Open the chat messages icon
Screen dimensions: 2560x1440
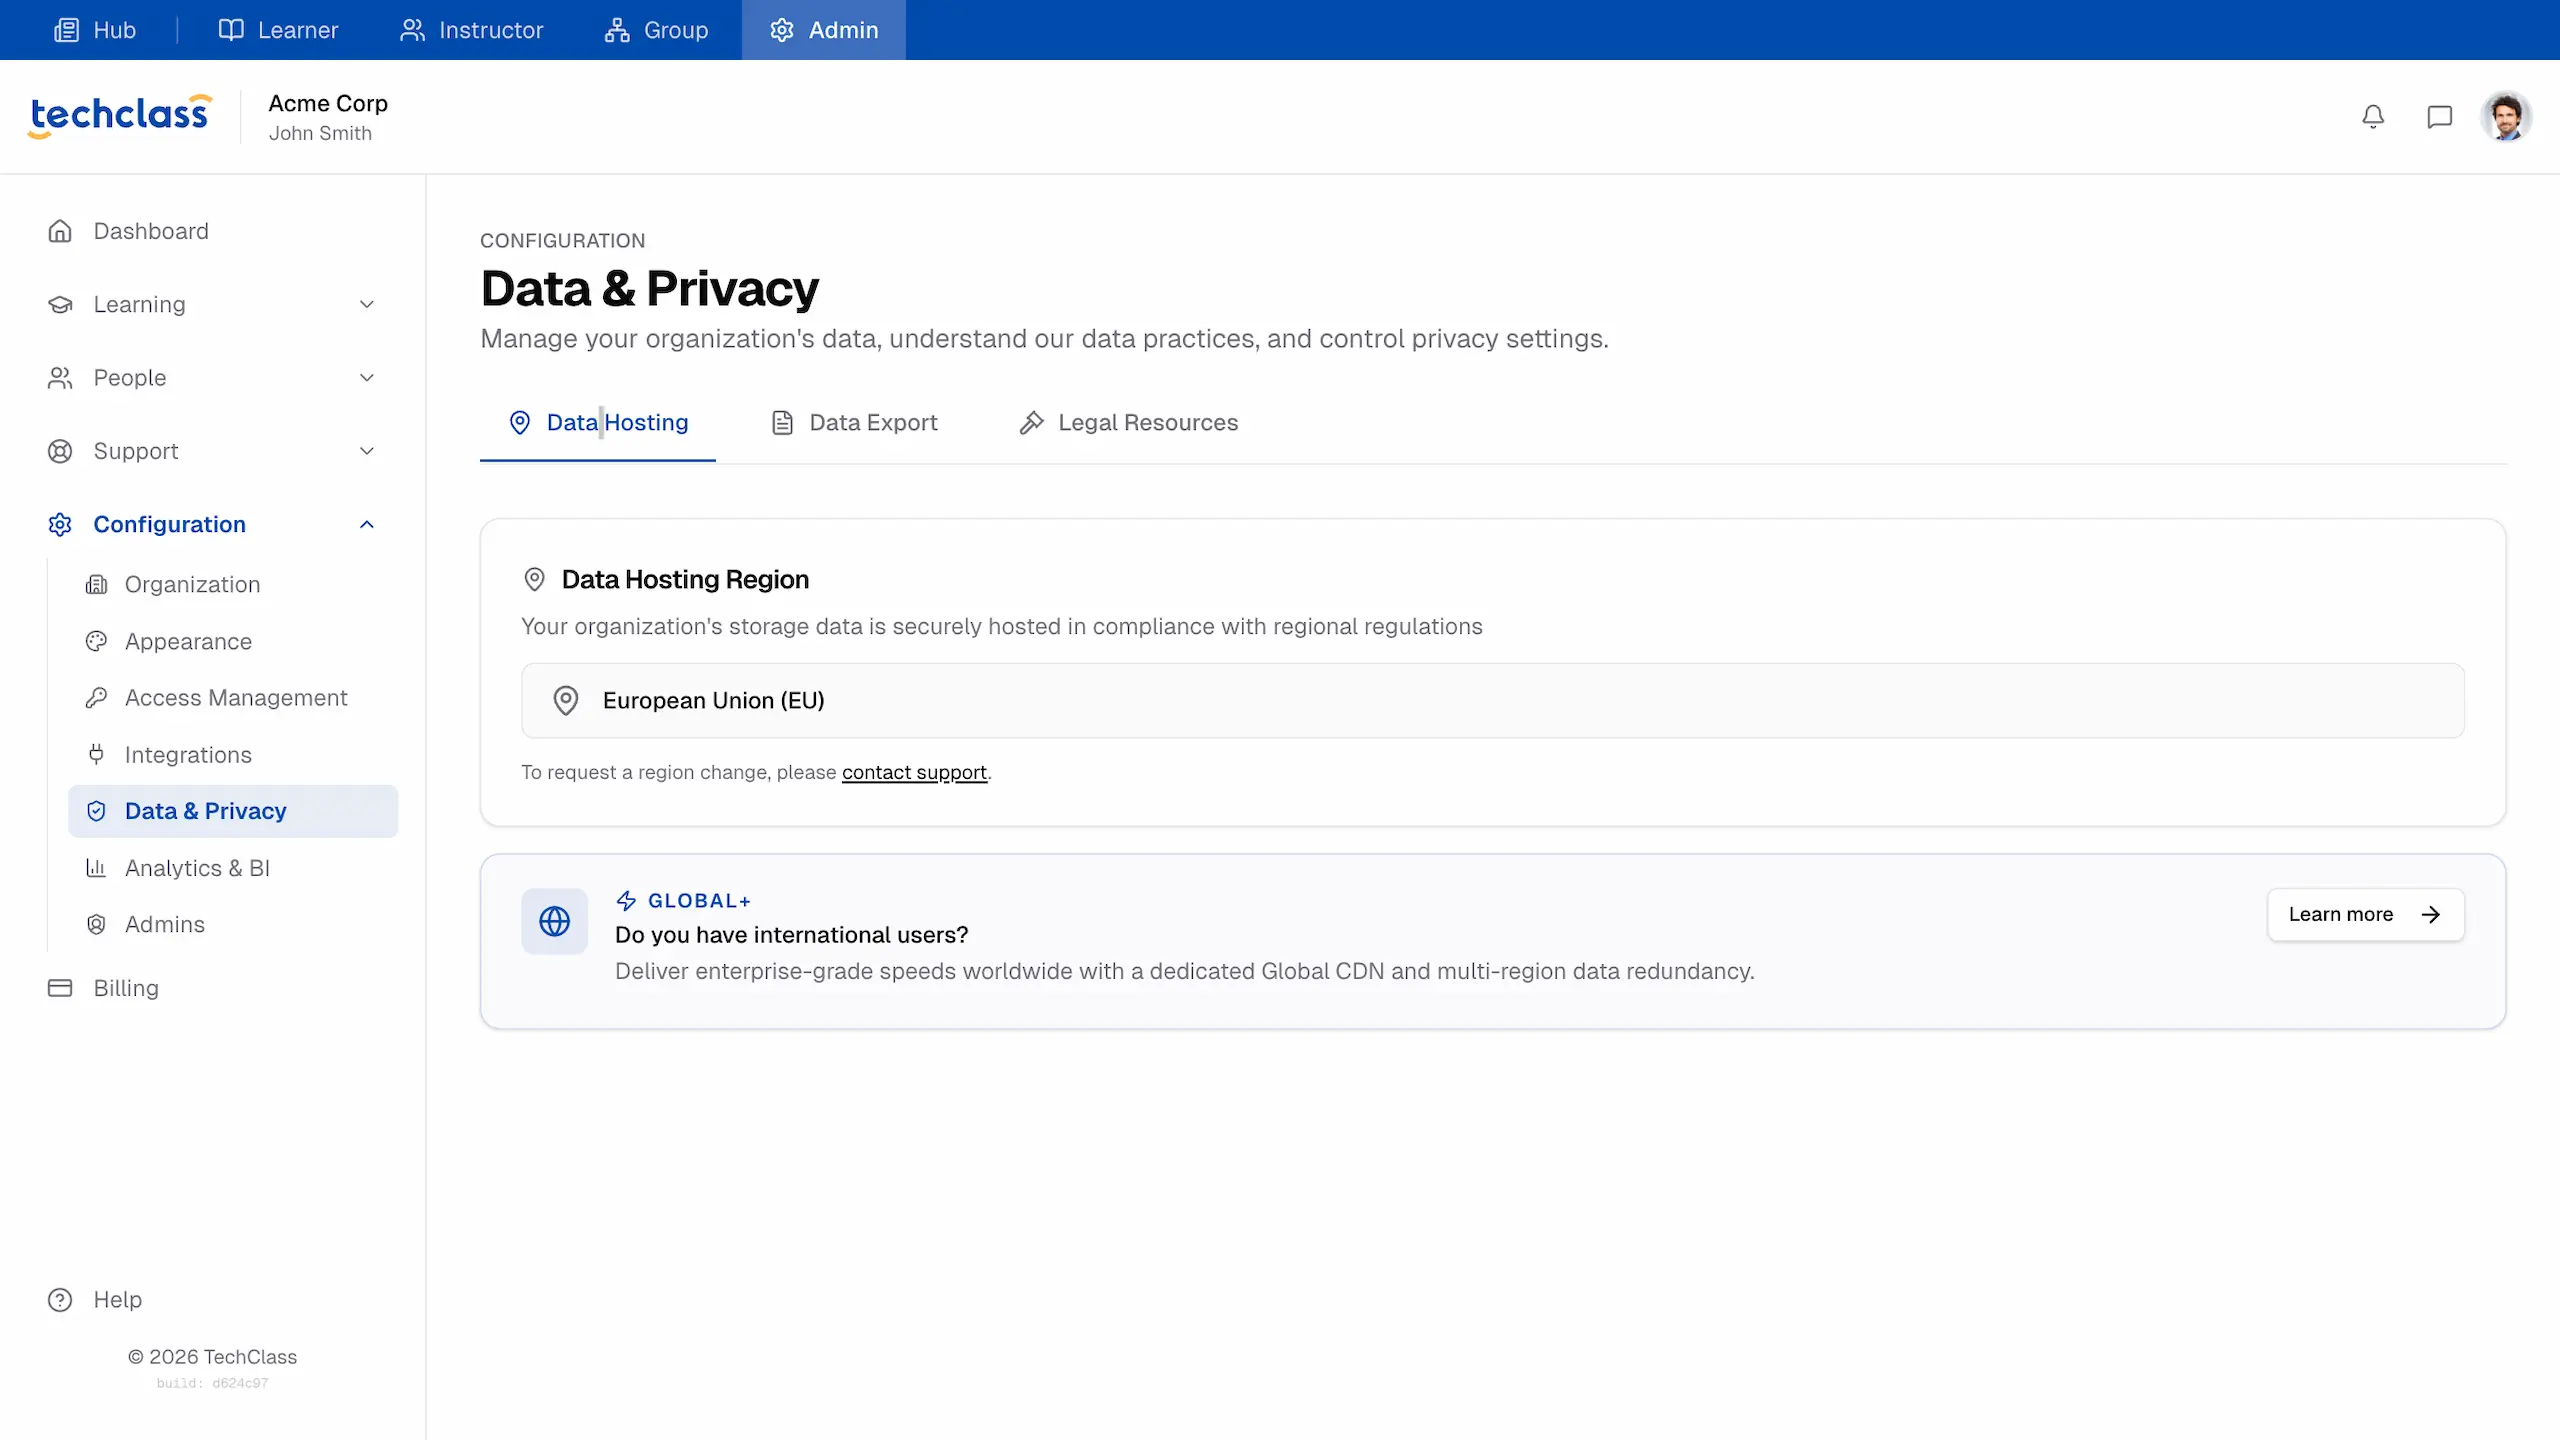pos(2440,117)
